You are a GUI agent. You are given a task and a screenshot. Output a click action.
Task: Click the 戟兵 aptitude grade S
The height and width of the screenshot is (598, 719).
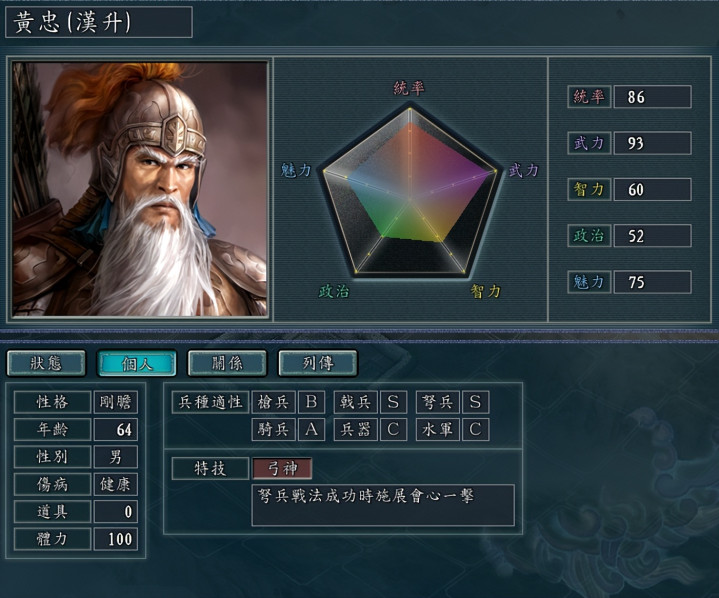tap(393, 402)
